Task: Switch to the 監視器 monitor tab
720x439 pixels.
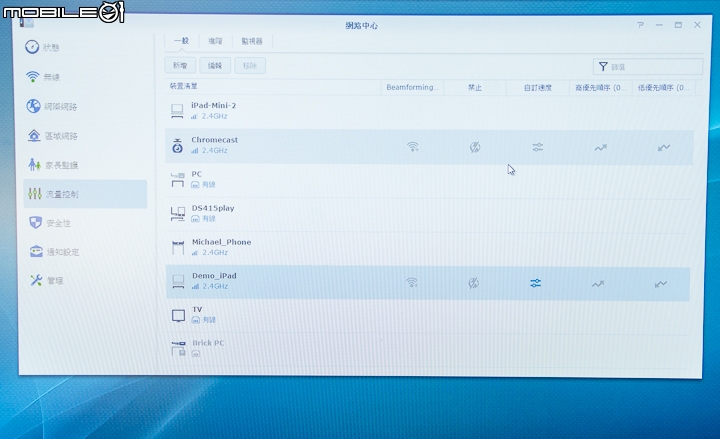Action: (252, 41)
